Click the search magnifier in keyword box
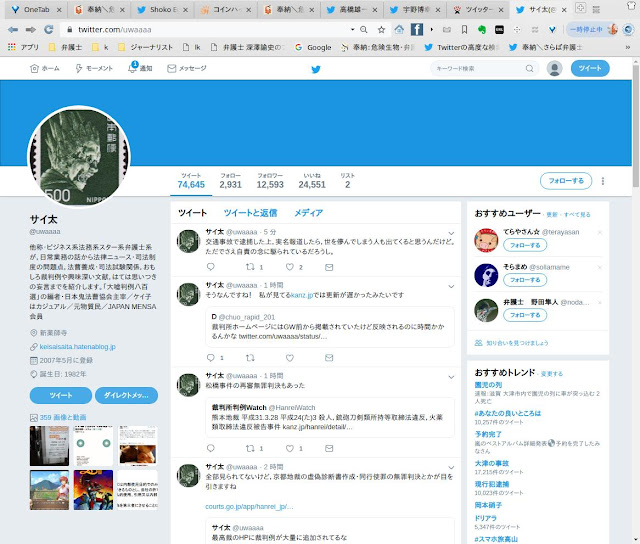640x544 pixels. tap(529, 69)
